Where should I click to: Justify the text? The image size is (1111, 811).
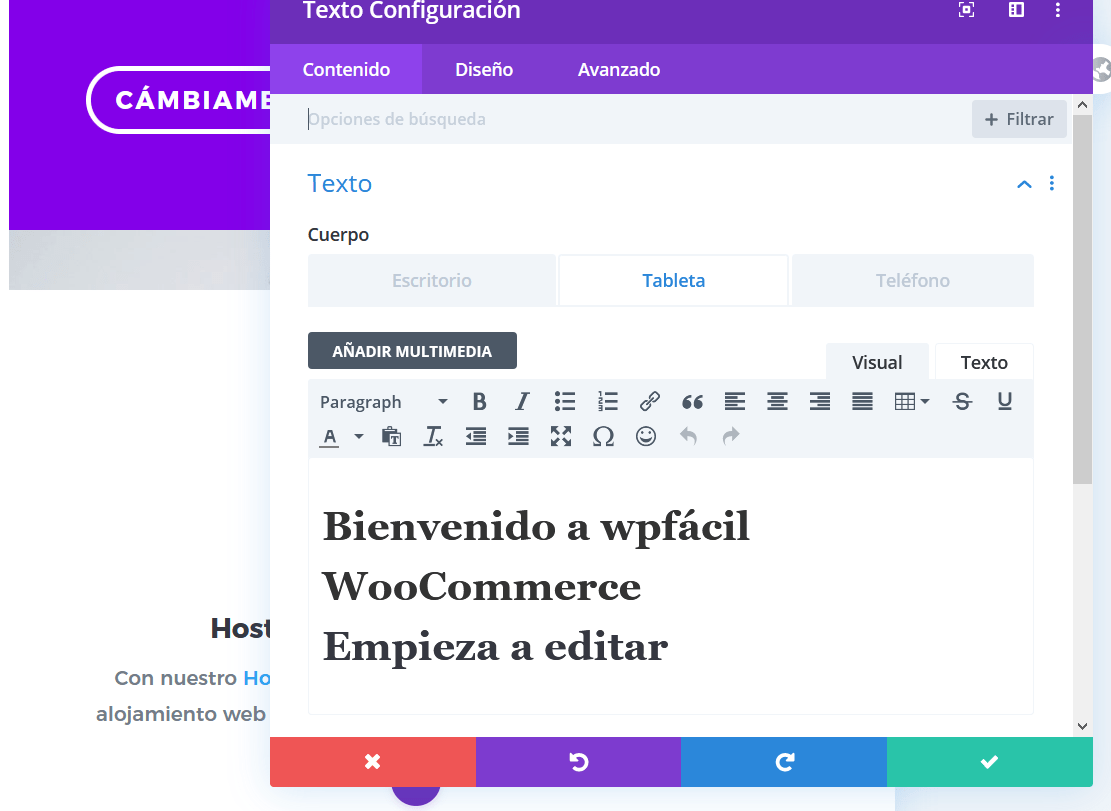[862, 402]
